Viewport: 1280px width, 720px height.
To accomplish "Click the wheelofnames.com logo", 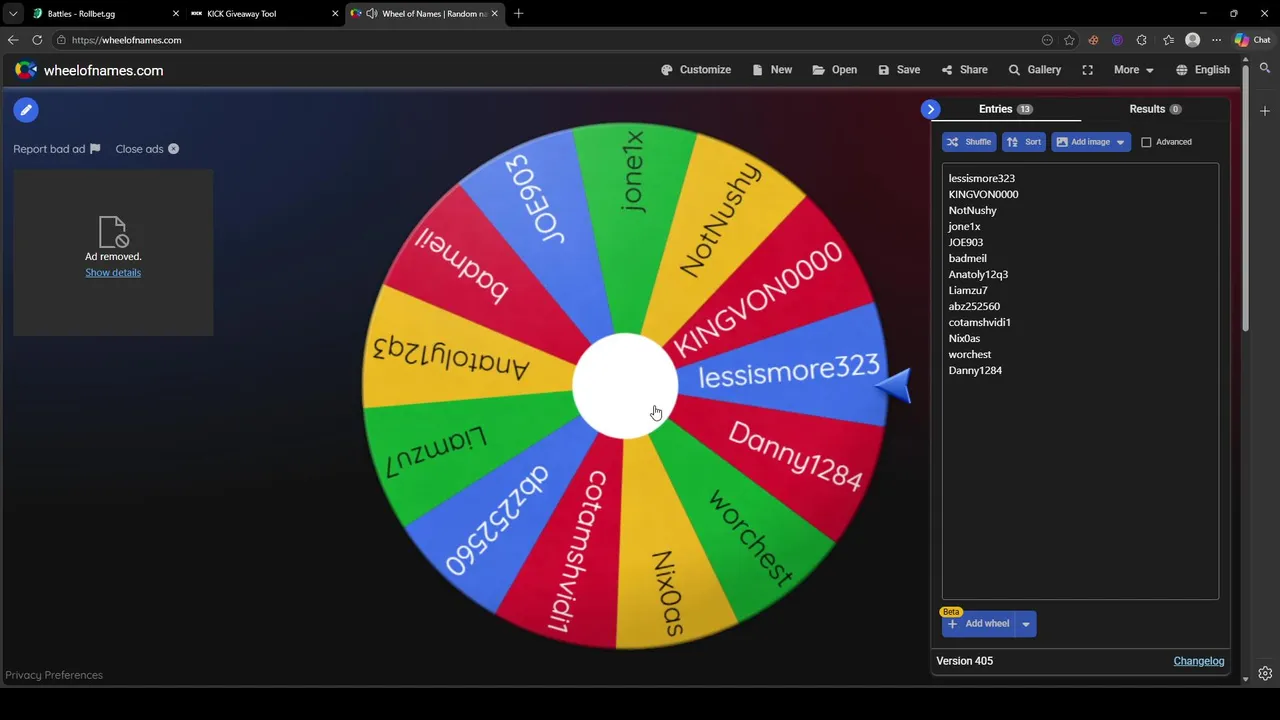I will [89, 70].
